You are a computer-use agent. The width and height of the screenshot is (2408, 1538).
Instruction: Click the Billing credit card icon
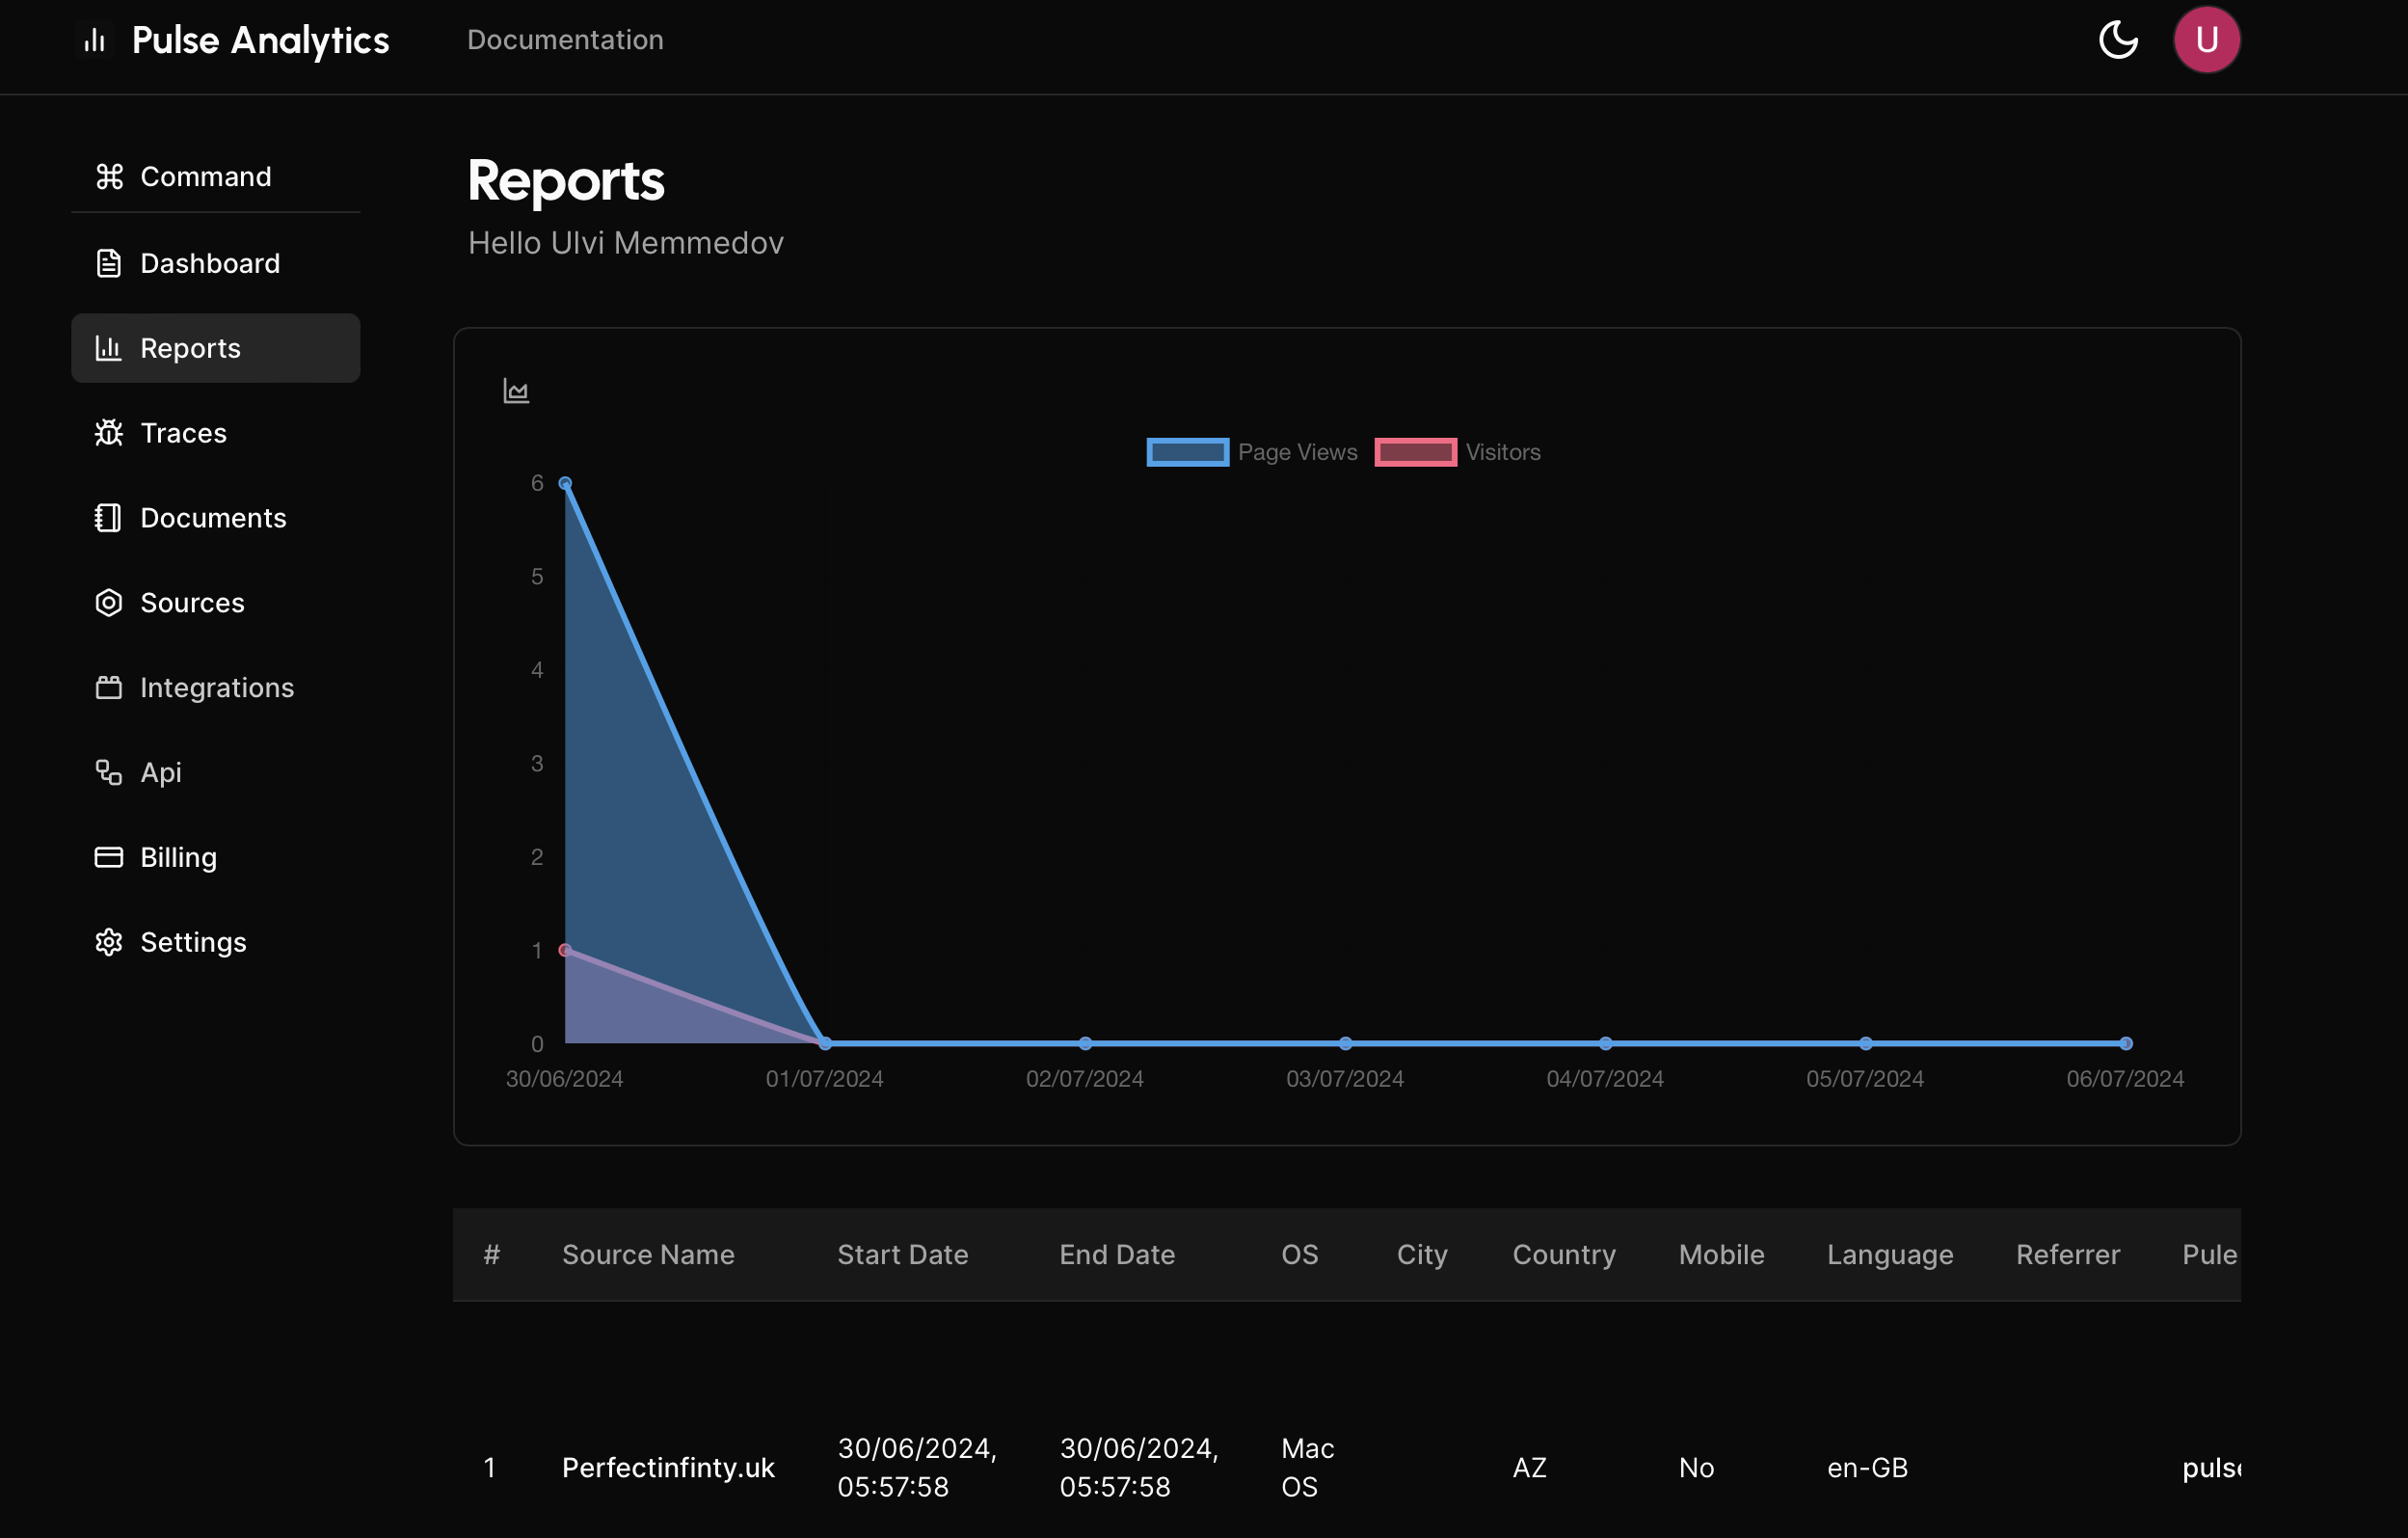click(x=109, y=858)
